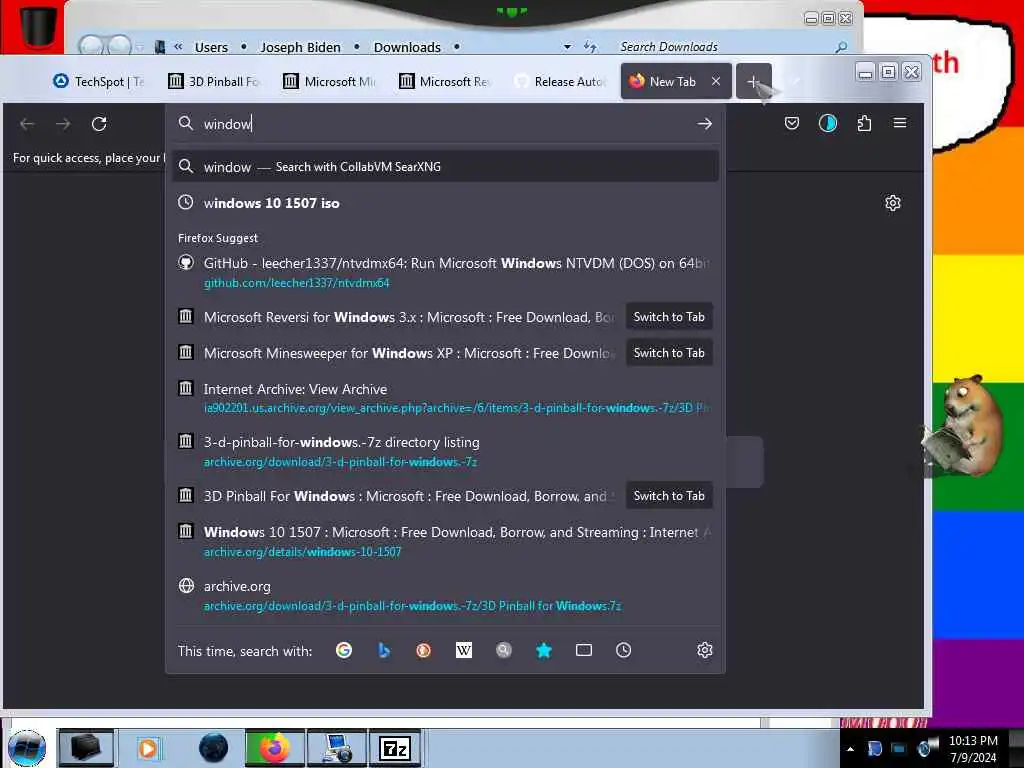Search this time with DuckDuckGo icon
The image size is (1024, 768).
click(423, 650)
